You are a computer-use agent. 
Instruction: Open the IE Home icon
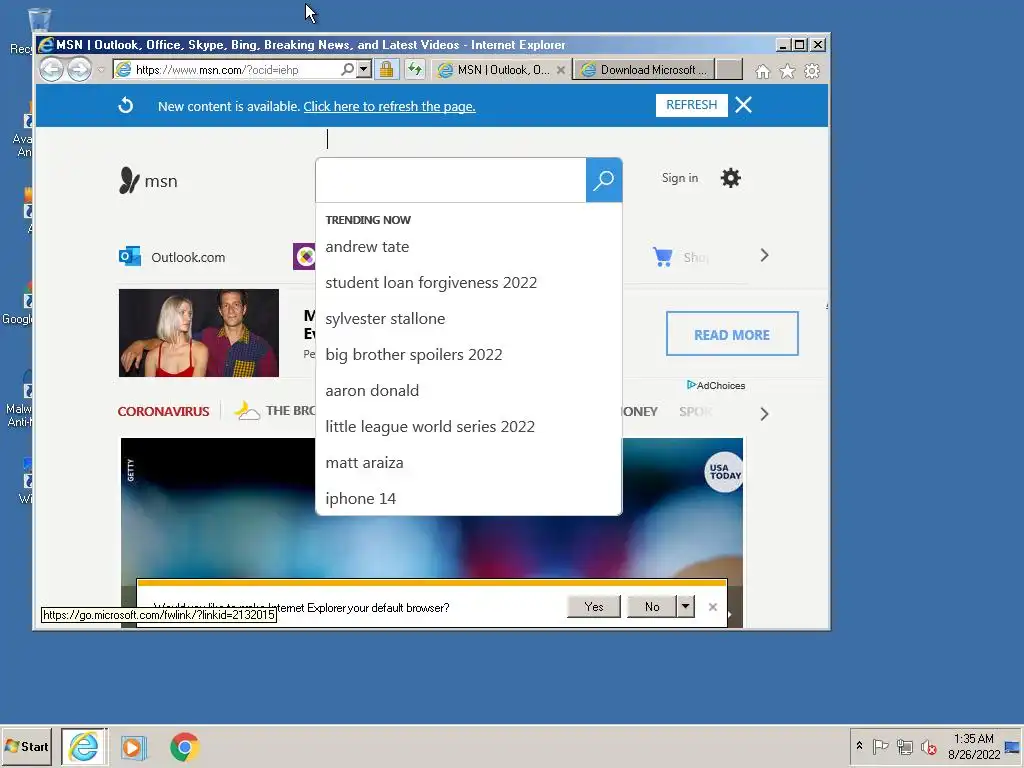point(763,71)
